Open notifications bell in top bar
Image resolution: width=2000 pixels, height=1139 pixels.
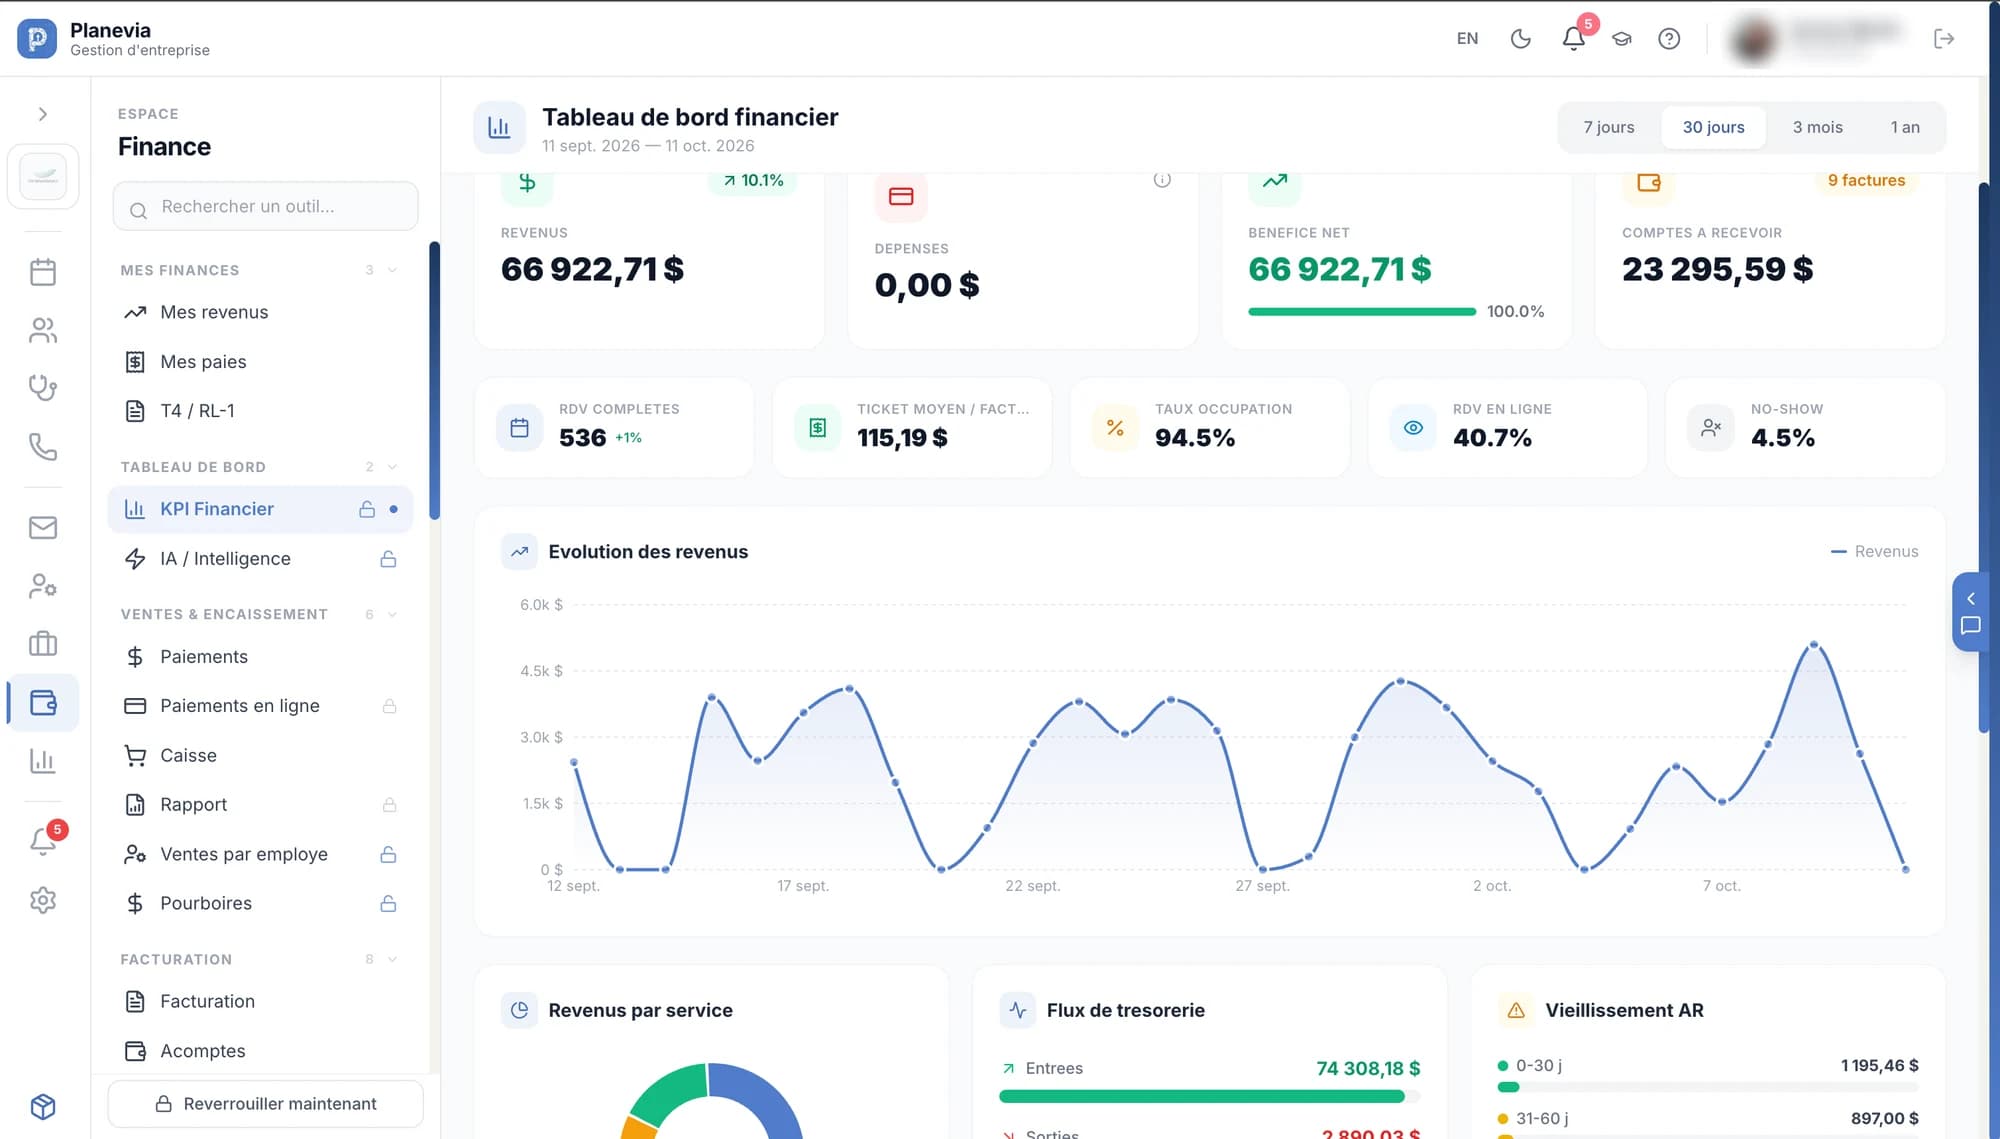1573,39
